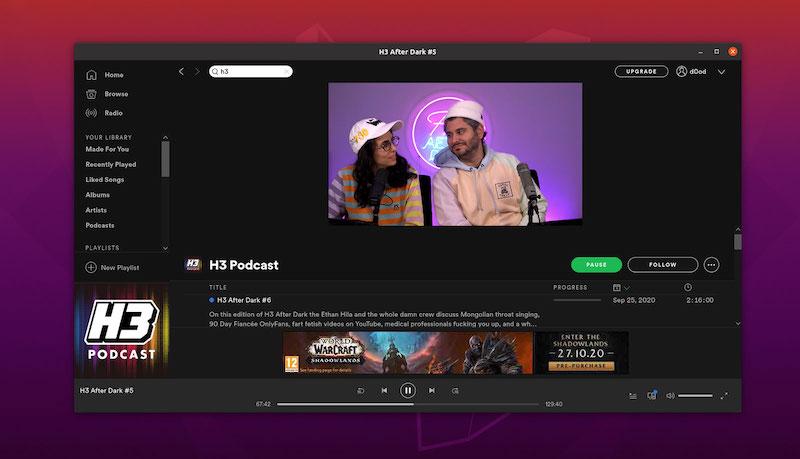
Task: Click PRE-PURCHASE on the Shadowlands ad
Action: (x=581, y=366)
